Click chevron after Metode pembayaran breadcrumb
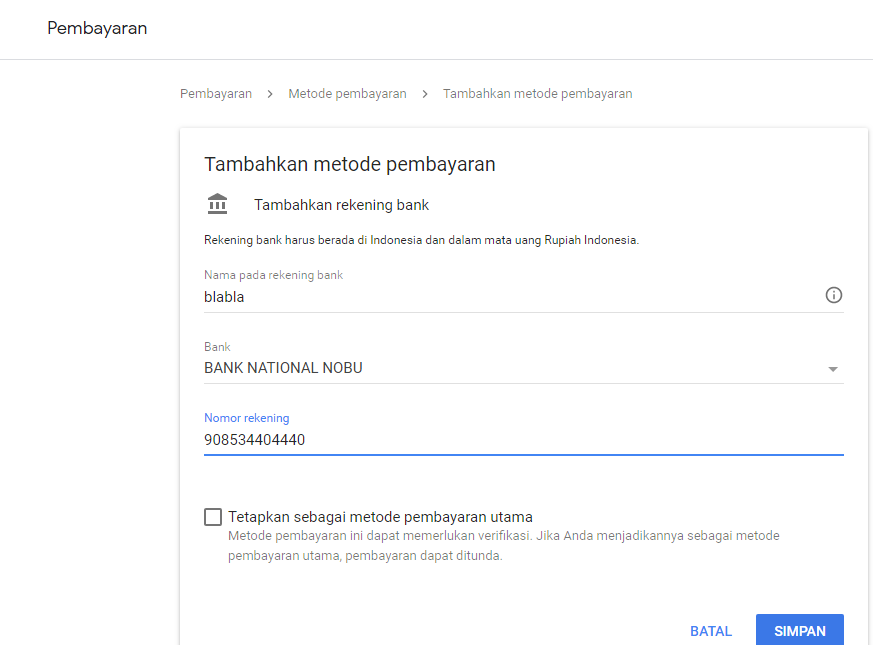The image size is (873, 645). pyautogui.click(x=425, y=94)
